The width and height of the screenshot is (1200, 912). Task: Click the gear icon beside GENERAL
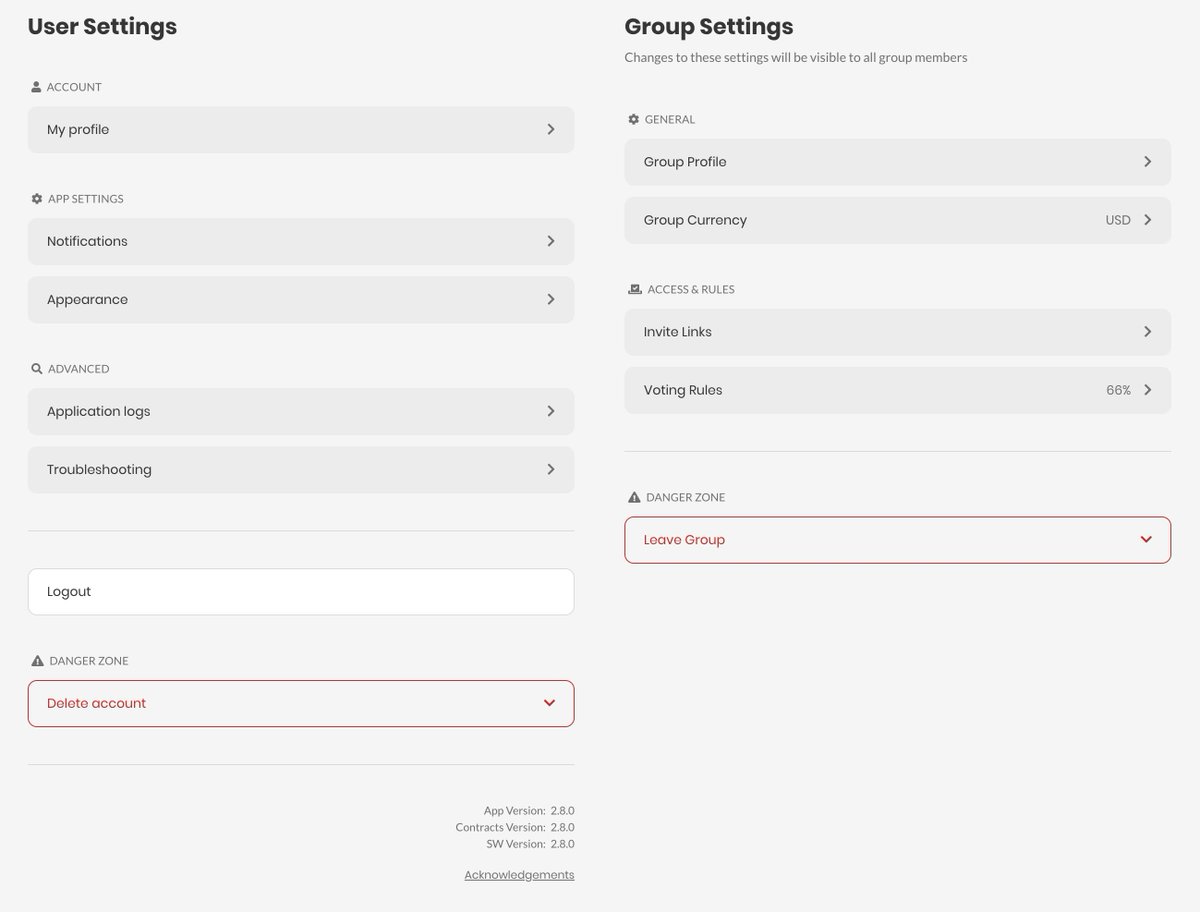[633, 119]
